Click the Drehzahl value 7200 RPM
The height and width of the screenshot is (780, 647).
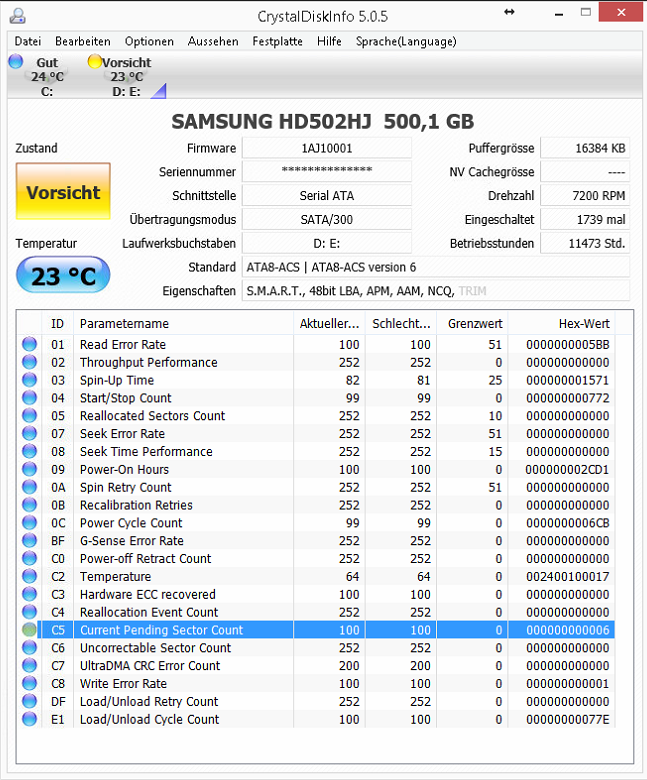click(x=585, y=195)
